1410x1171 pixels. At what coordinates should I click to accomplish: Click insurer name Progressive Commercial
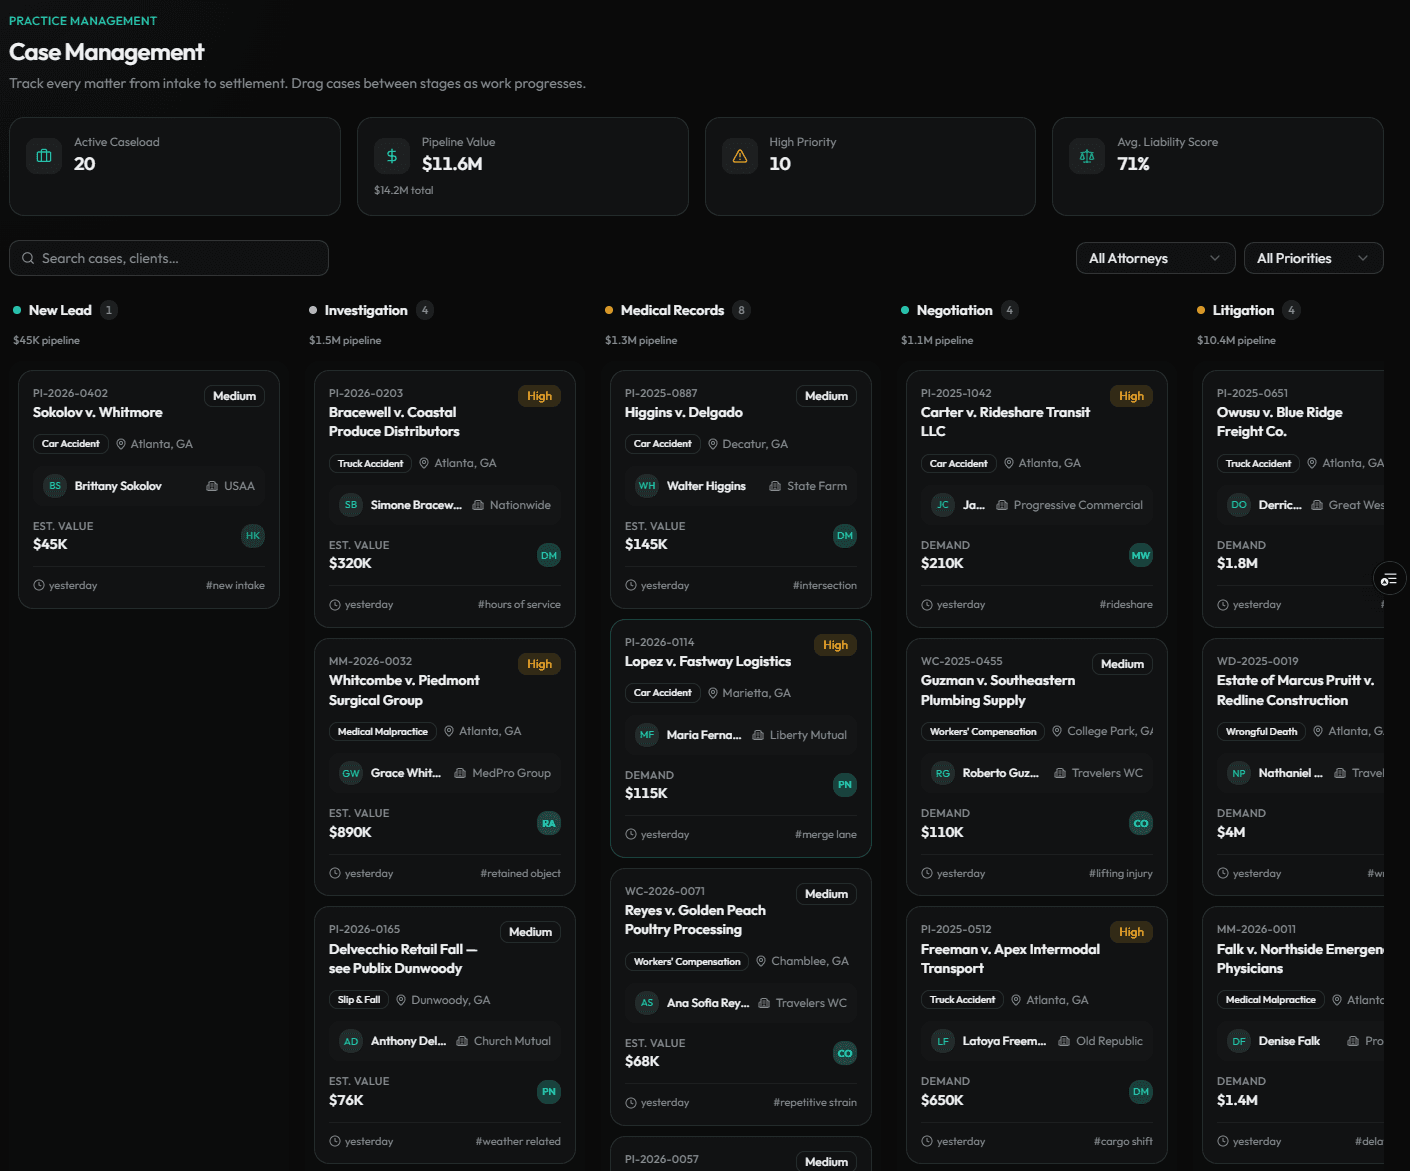[1078, 505]
